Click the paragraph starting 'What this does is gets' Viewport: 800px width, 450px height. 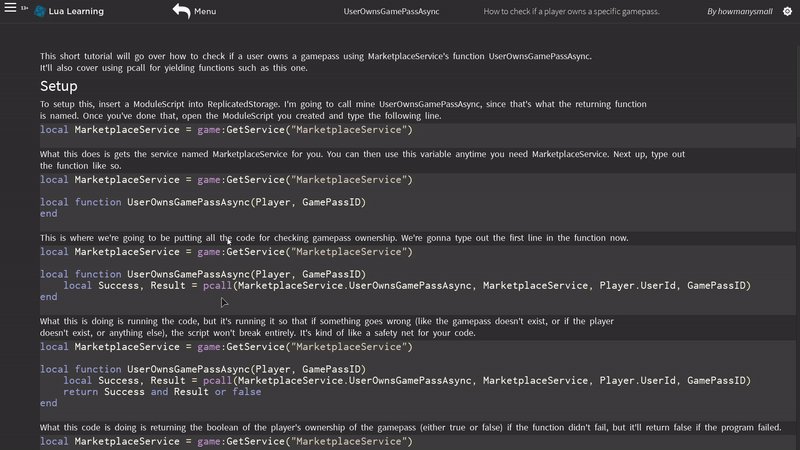point(362,160)
